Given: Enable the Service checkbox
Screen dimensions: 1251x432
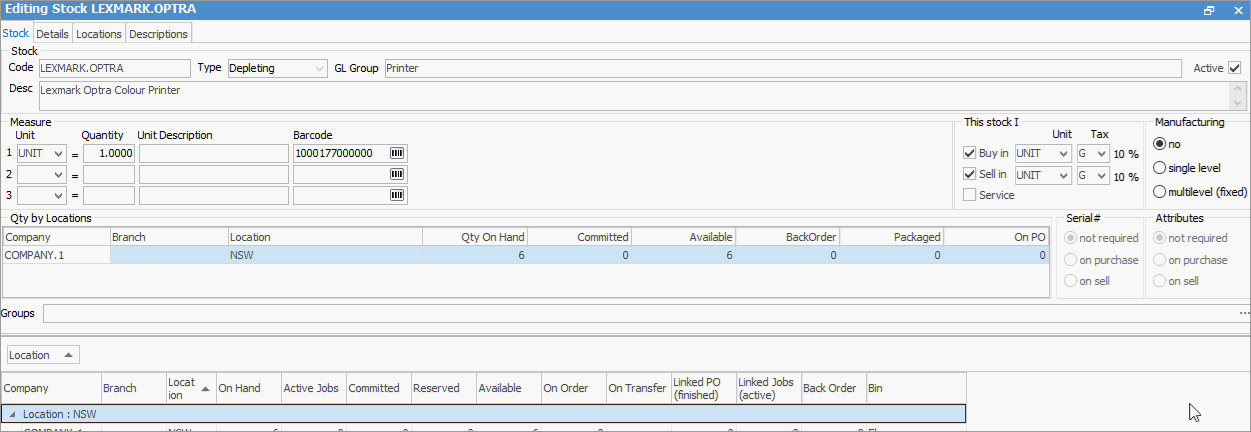Looking at the screenshot, I should [969, 196].
